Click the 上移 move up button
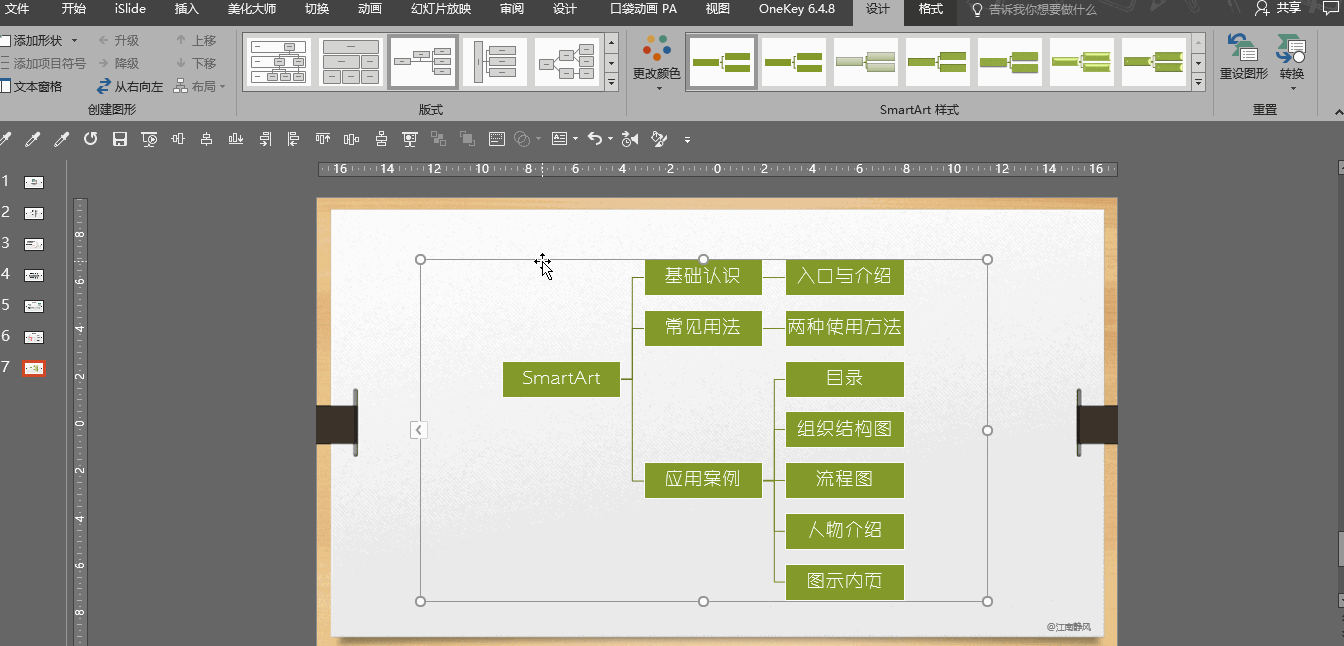The image size is (1344, 646). (196, 41)
